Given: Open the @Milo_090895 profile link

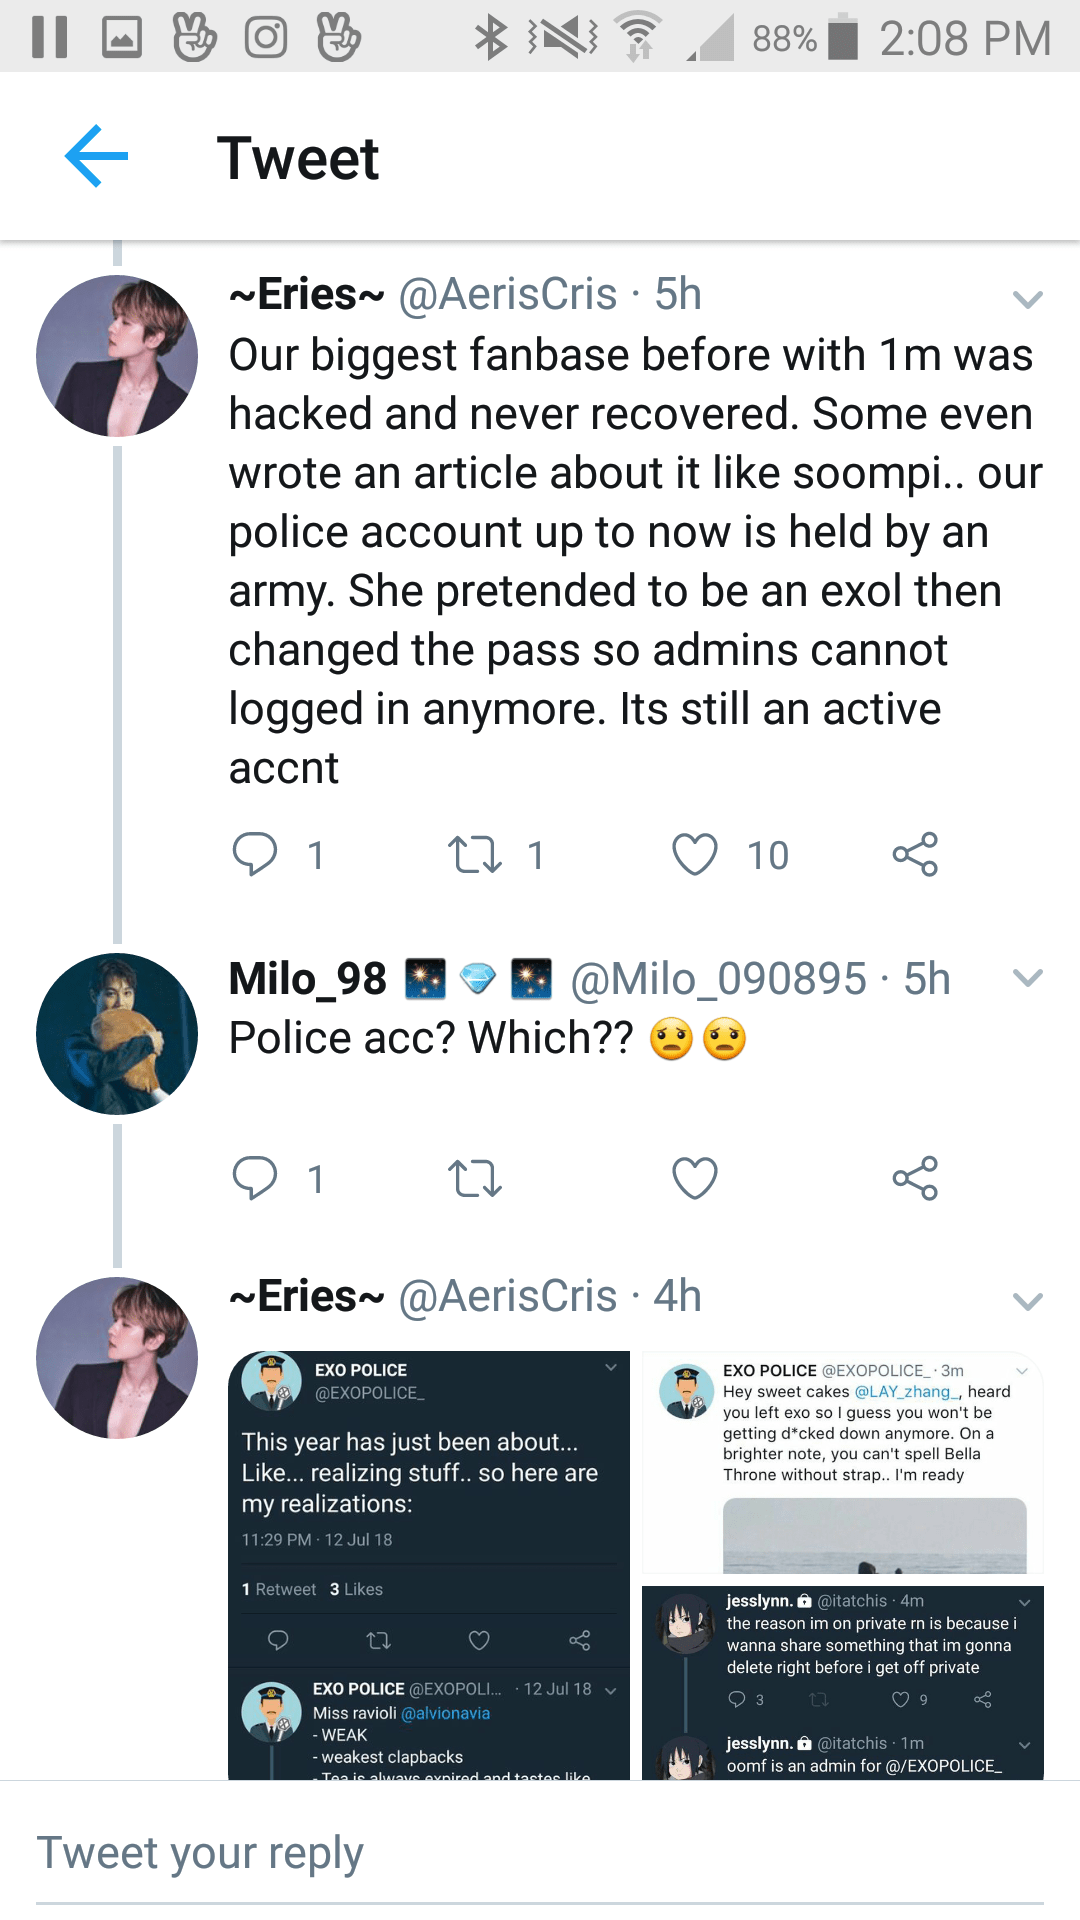Looking at the screenshot, I should pyautogui.click(x=718, y=979).
